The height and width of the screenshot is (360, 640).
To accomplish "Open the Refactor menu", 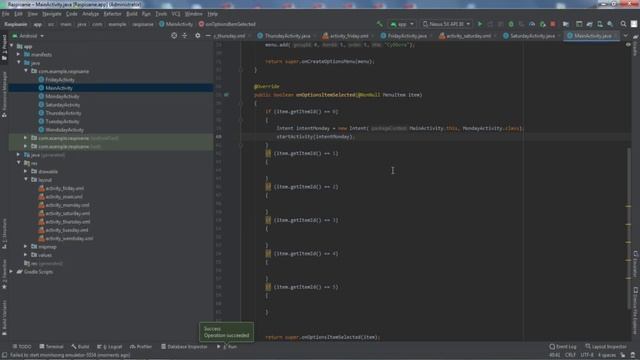I will coord(112,14).
